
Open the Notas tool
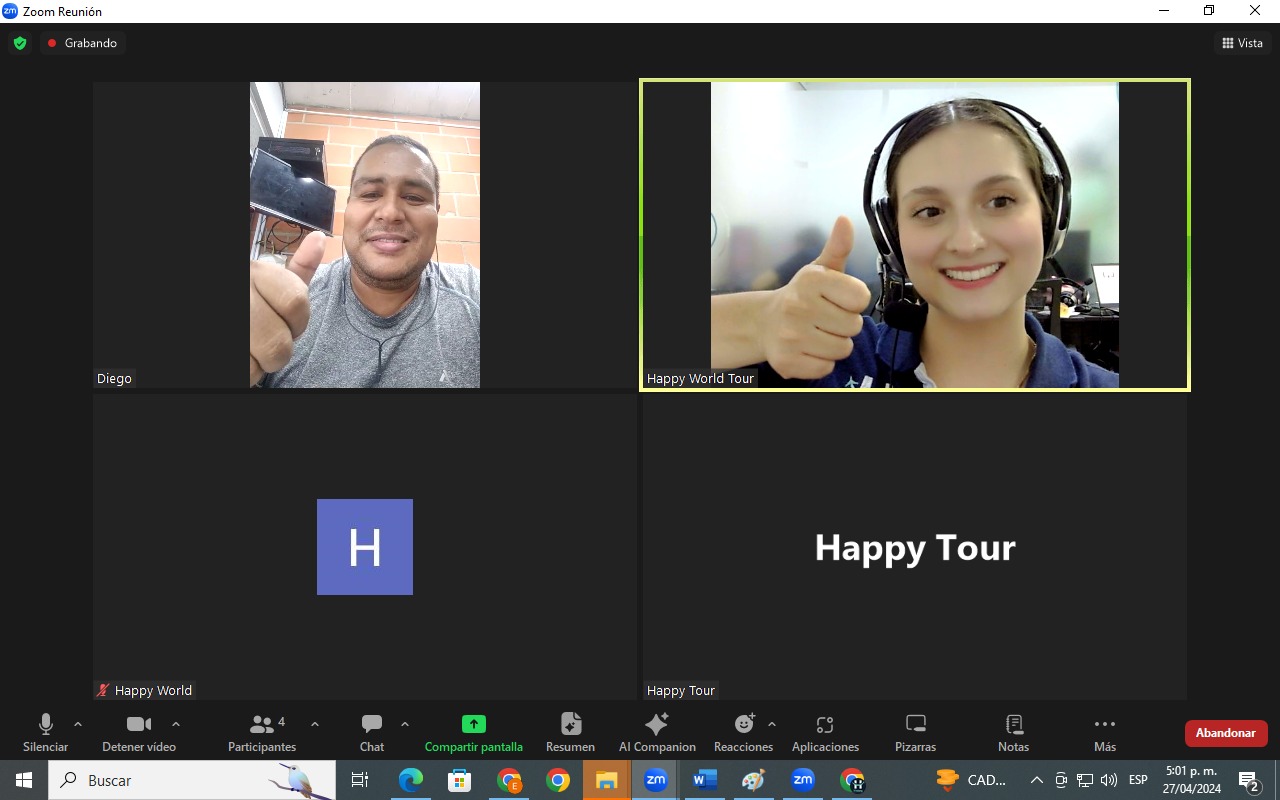(1013, 733)
